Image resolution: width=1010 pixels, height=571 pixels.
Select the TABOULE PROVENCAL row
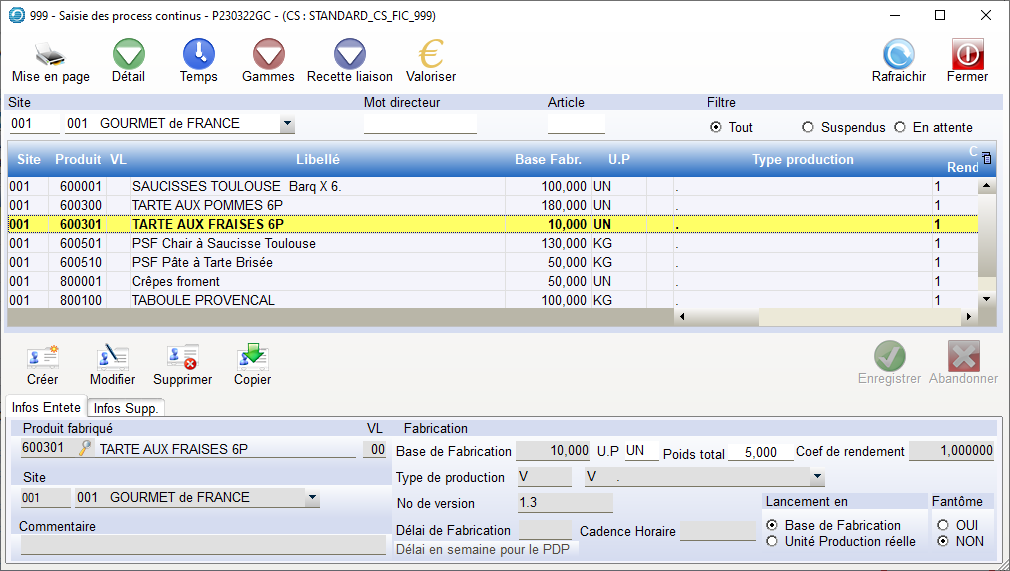tap(204, 300)
